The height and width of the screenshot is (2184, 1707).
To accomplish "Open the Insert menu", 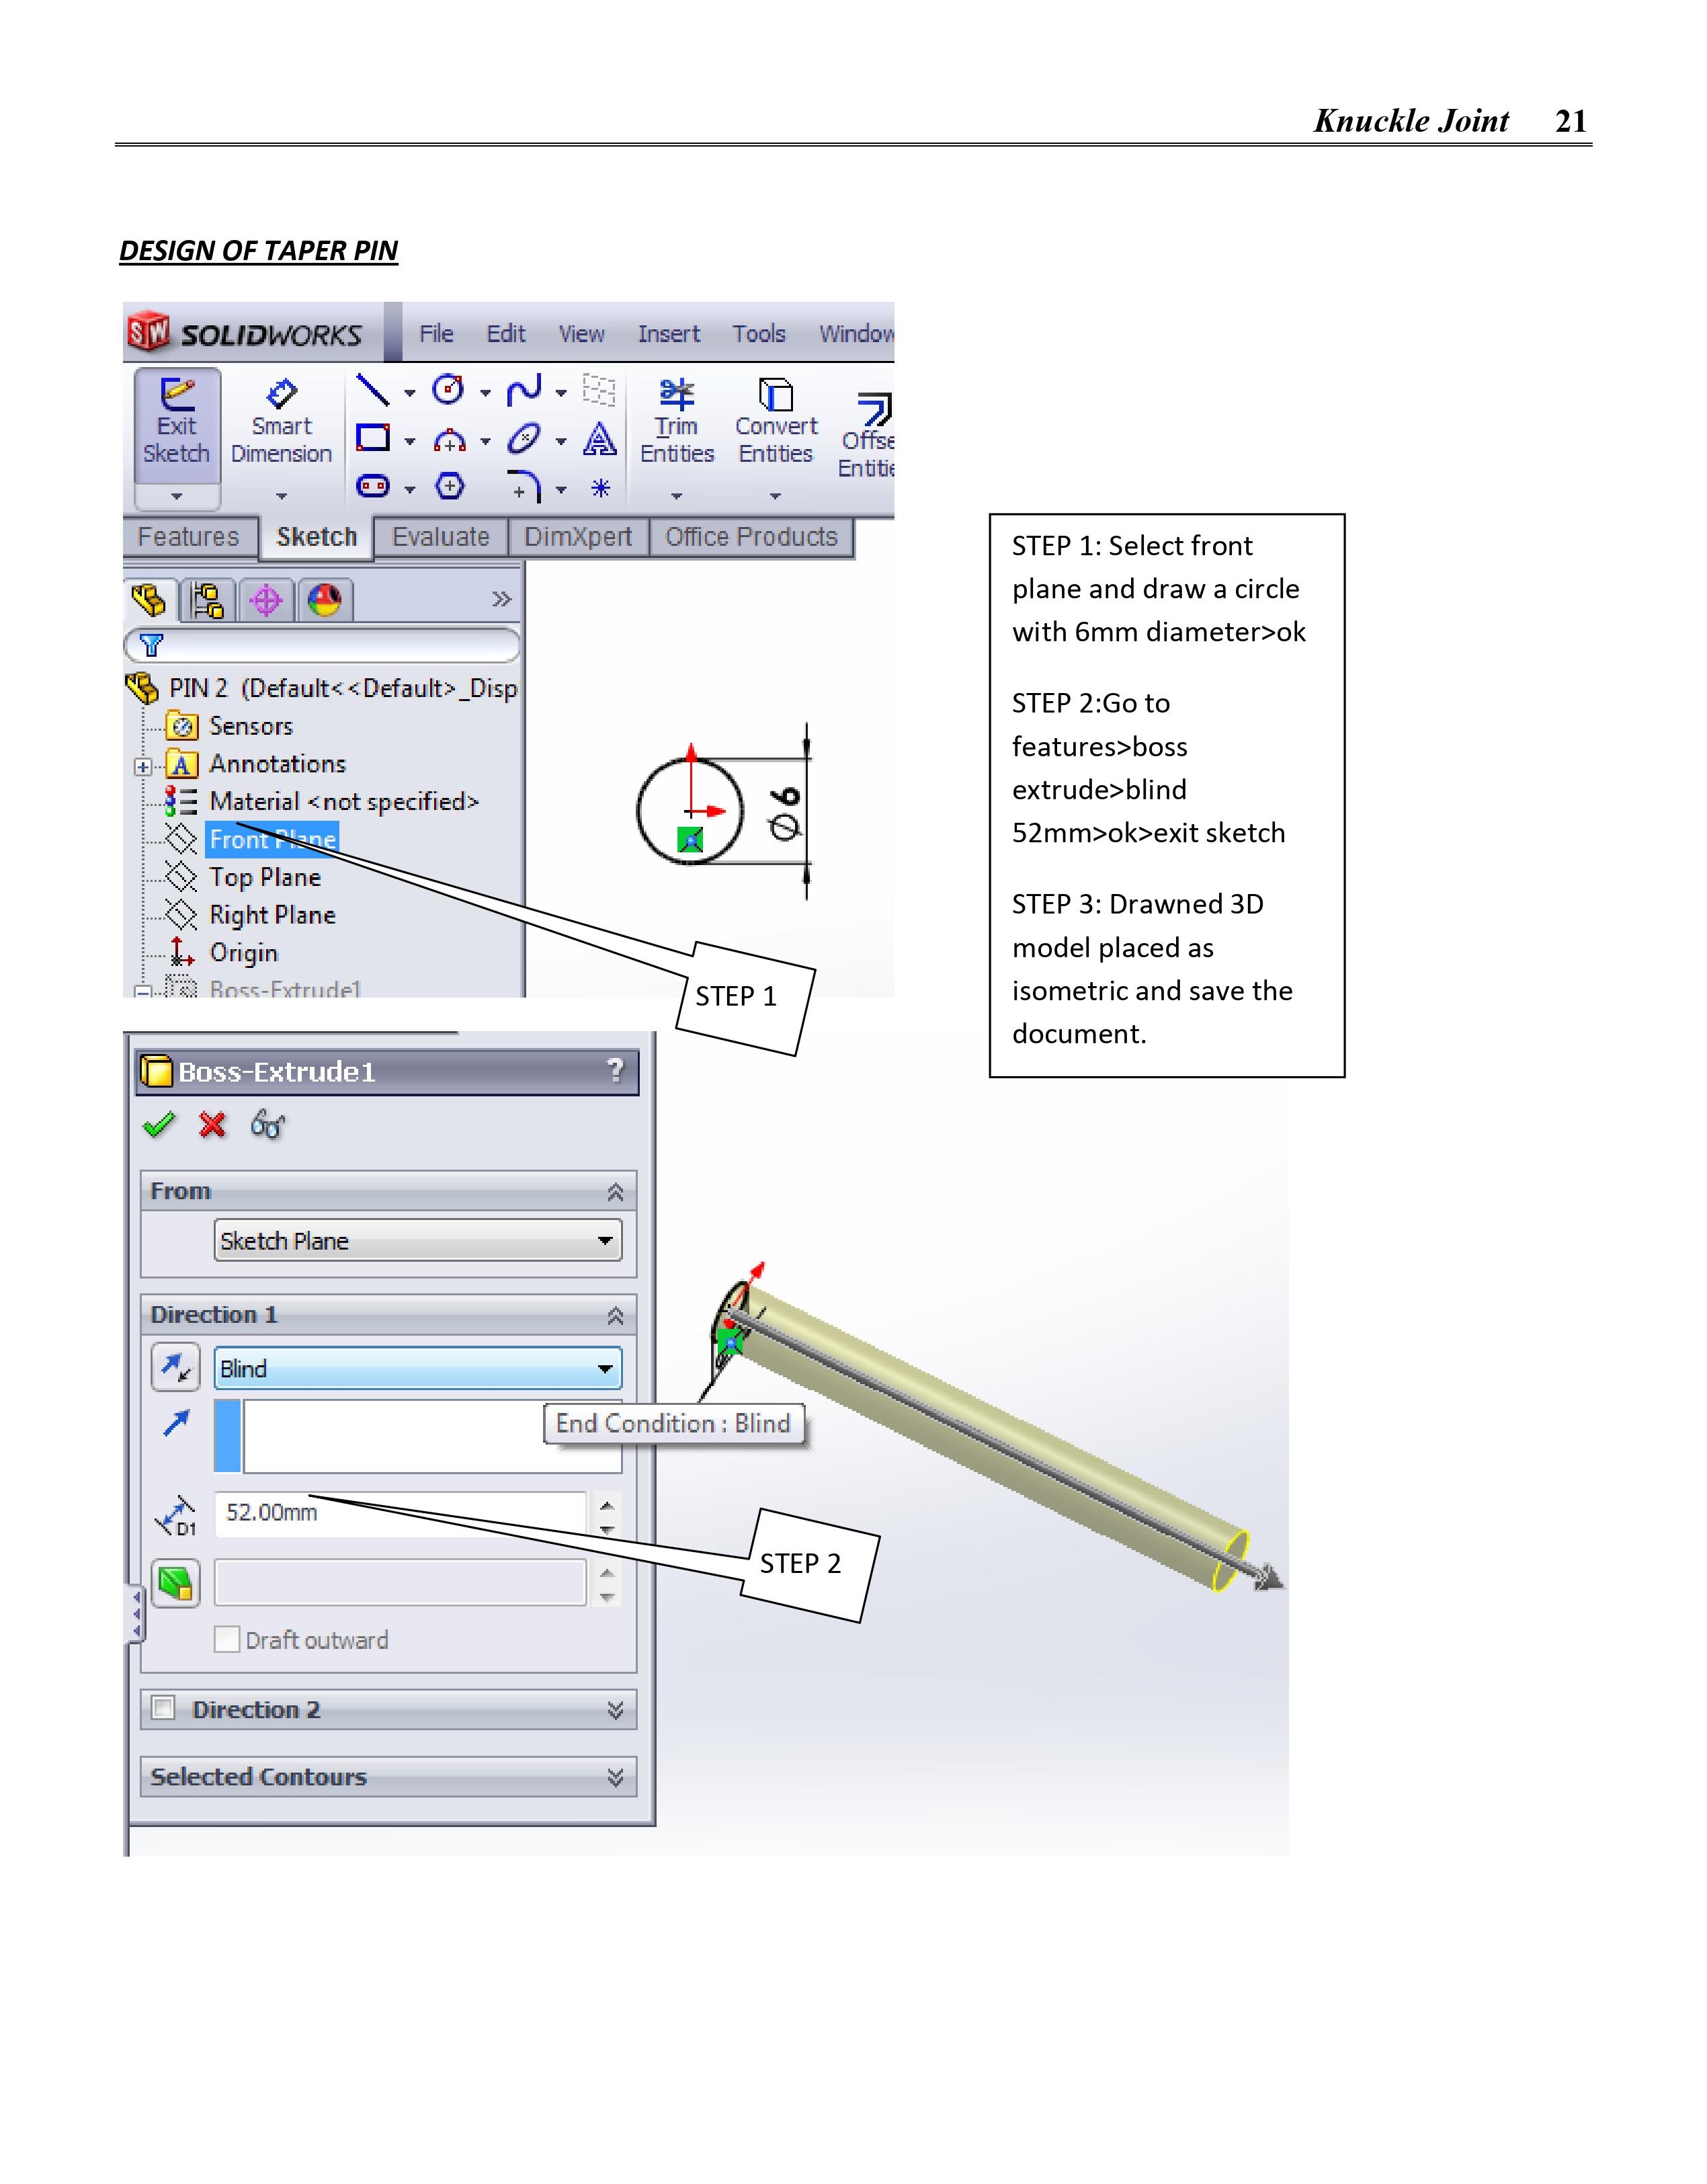I will (668, 334).
